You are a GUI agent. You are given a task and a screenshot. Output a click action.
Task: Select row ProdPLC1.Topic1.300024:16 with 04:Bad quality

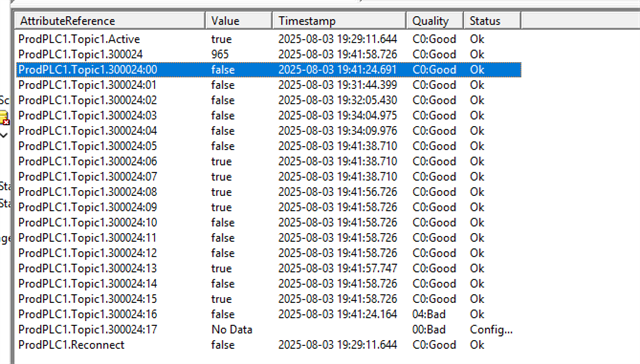click(x=269, y=314)
